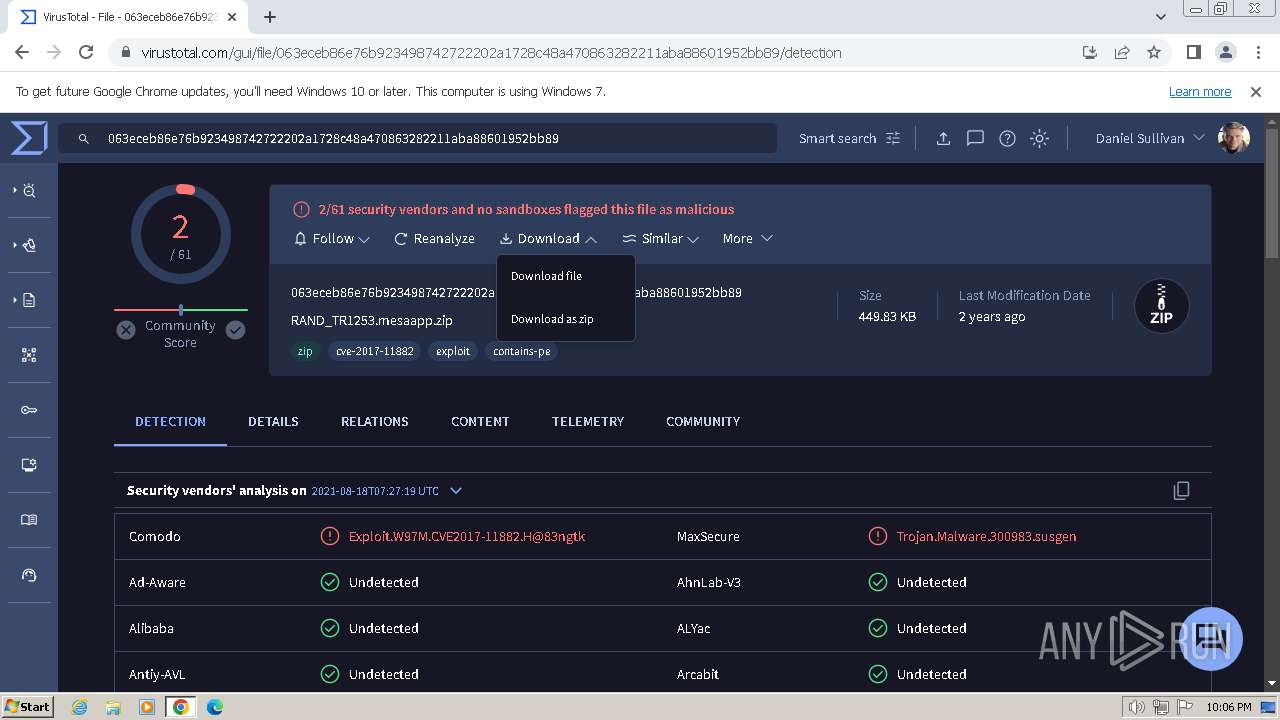Click the browser share page icon
1280x720 pixels.
[x=1122, y=52]
